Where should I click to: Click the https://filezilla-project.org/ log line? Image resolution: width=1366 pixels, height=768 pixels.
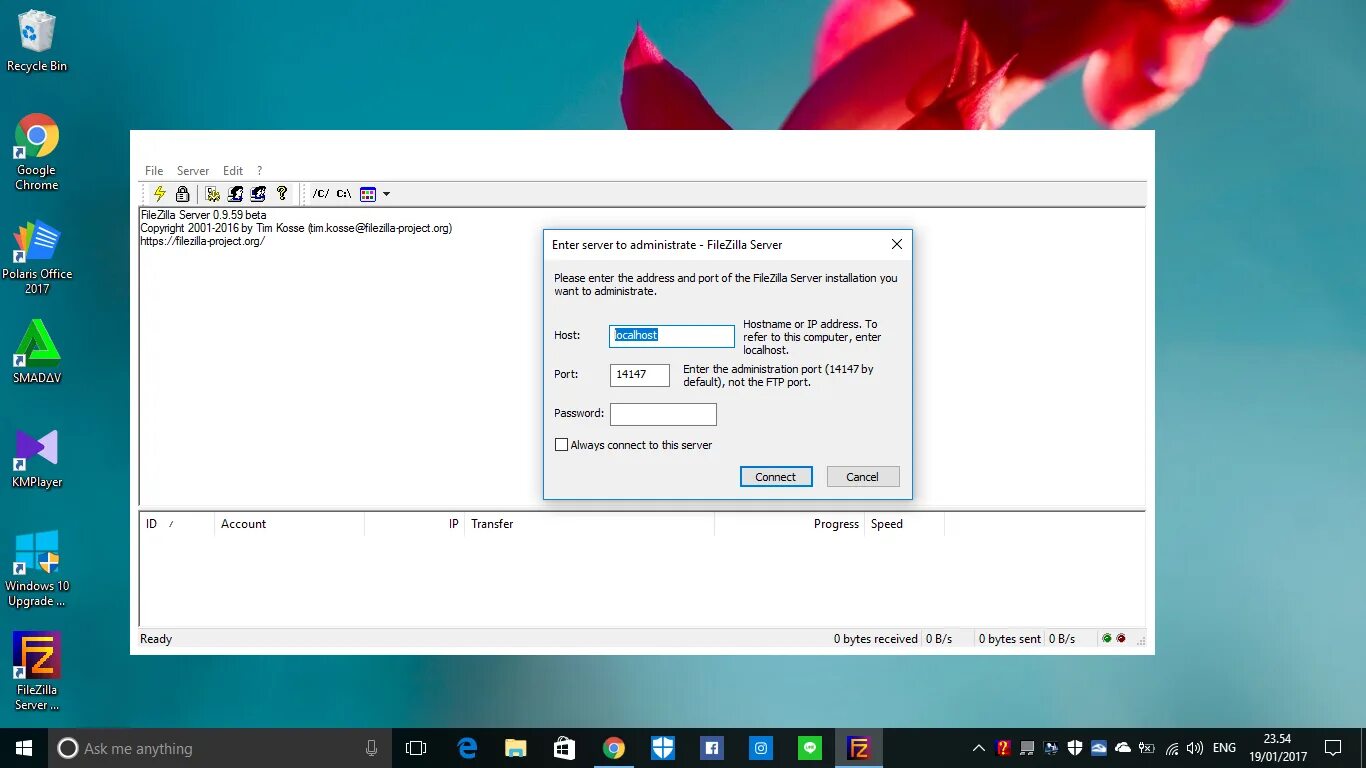point(202,241)
